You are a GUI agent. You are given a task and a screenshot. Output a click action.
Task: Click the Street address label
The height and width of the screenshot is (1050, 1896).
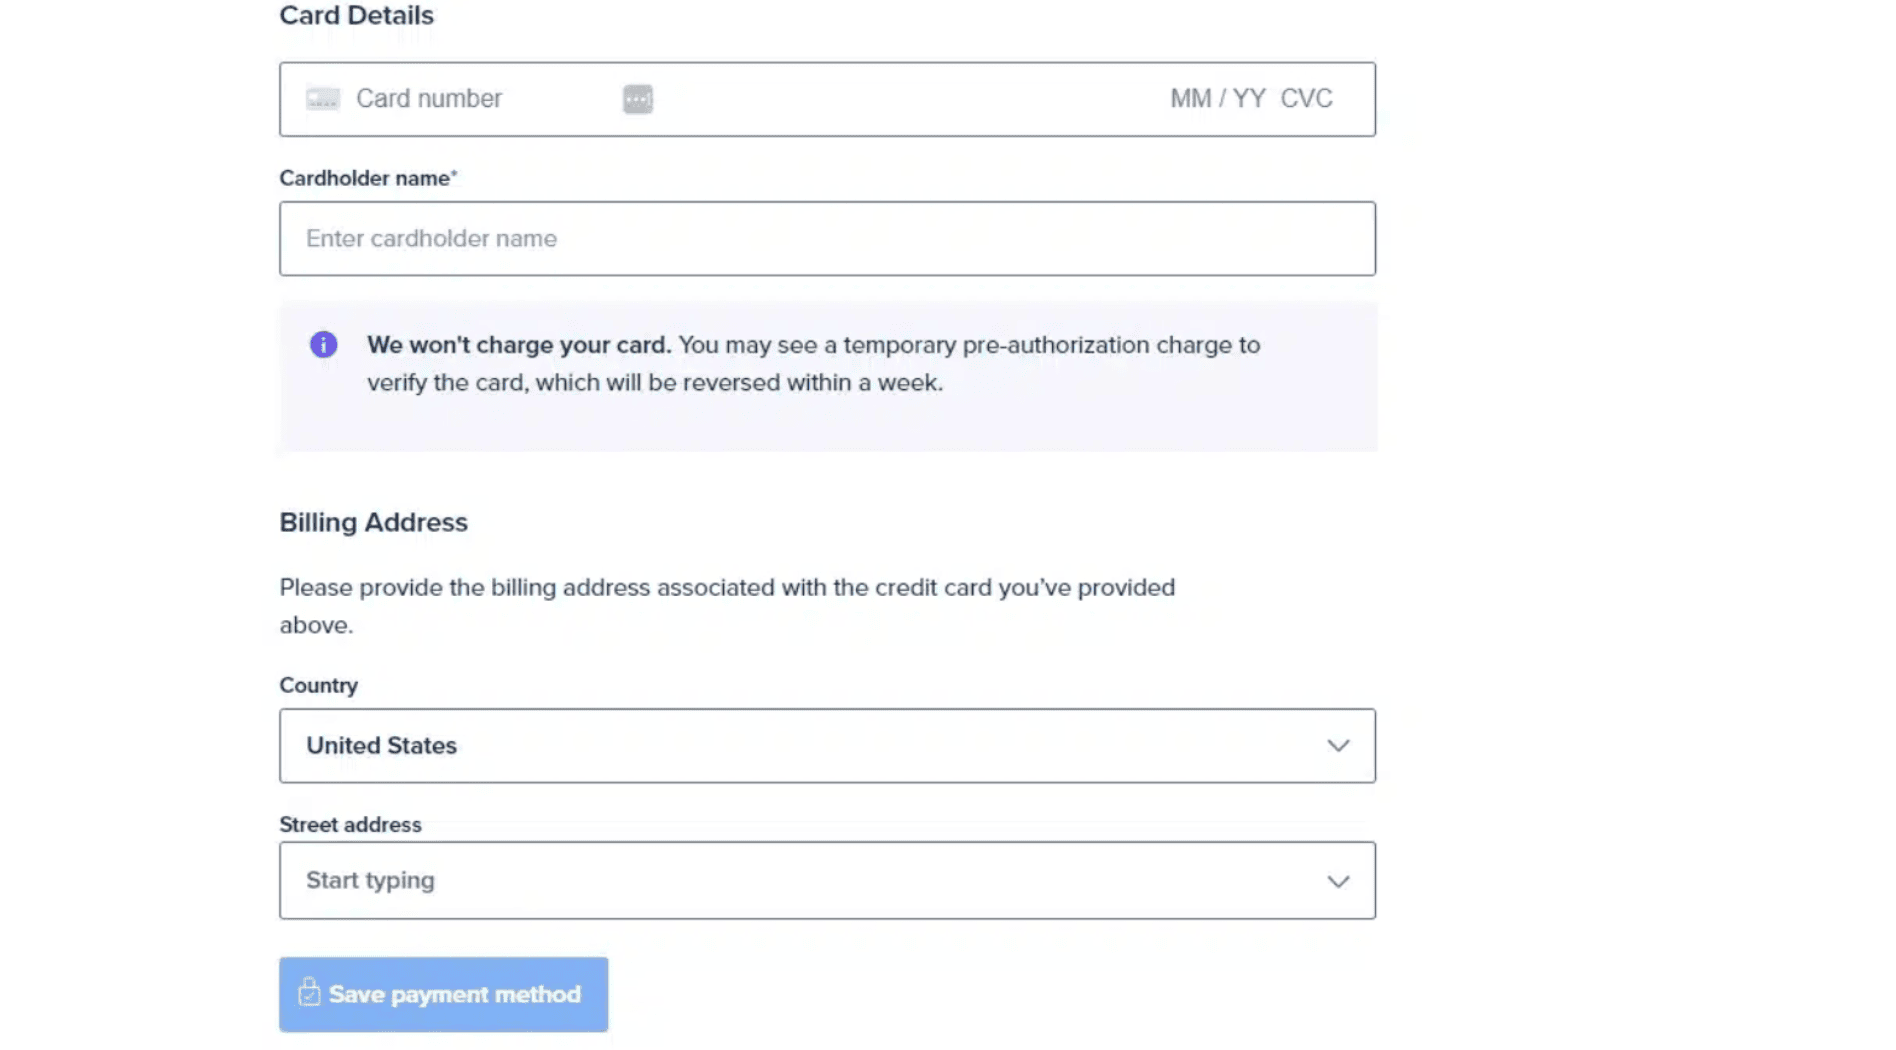click(x=350, y=825)
